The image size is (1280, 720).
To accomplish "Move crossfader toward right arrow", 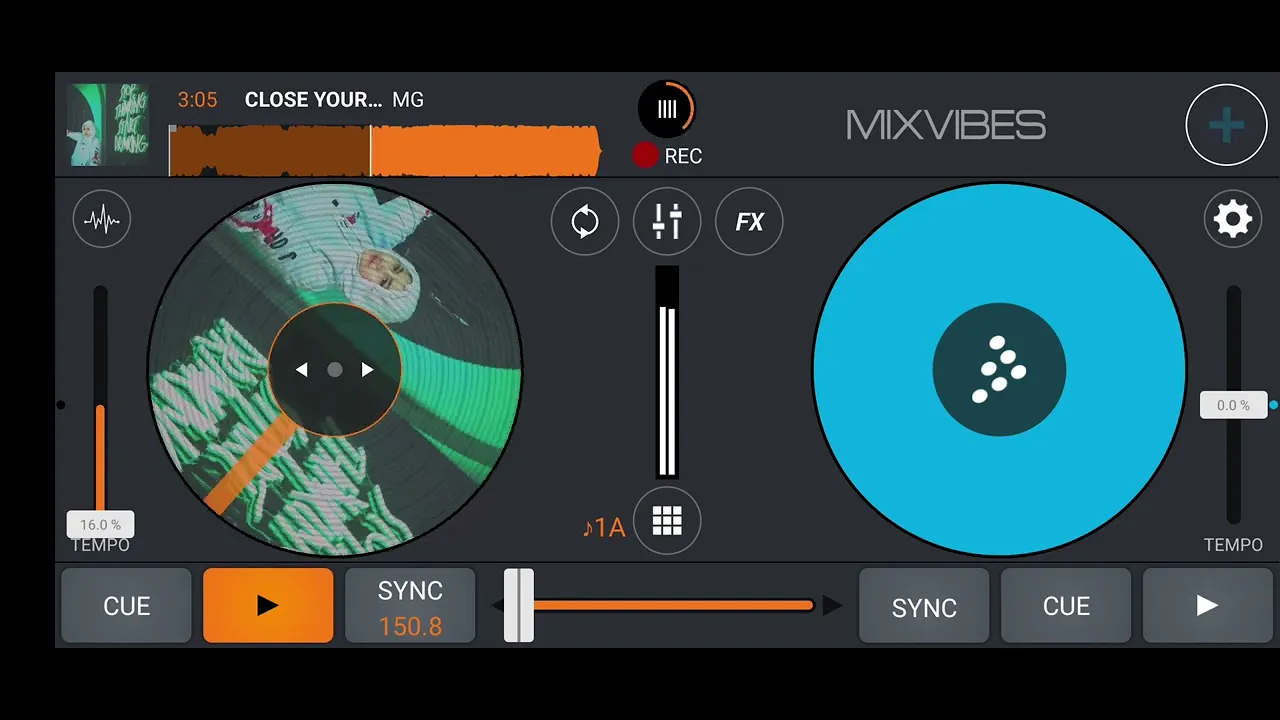I will (x=832, y=605).
